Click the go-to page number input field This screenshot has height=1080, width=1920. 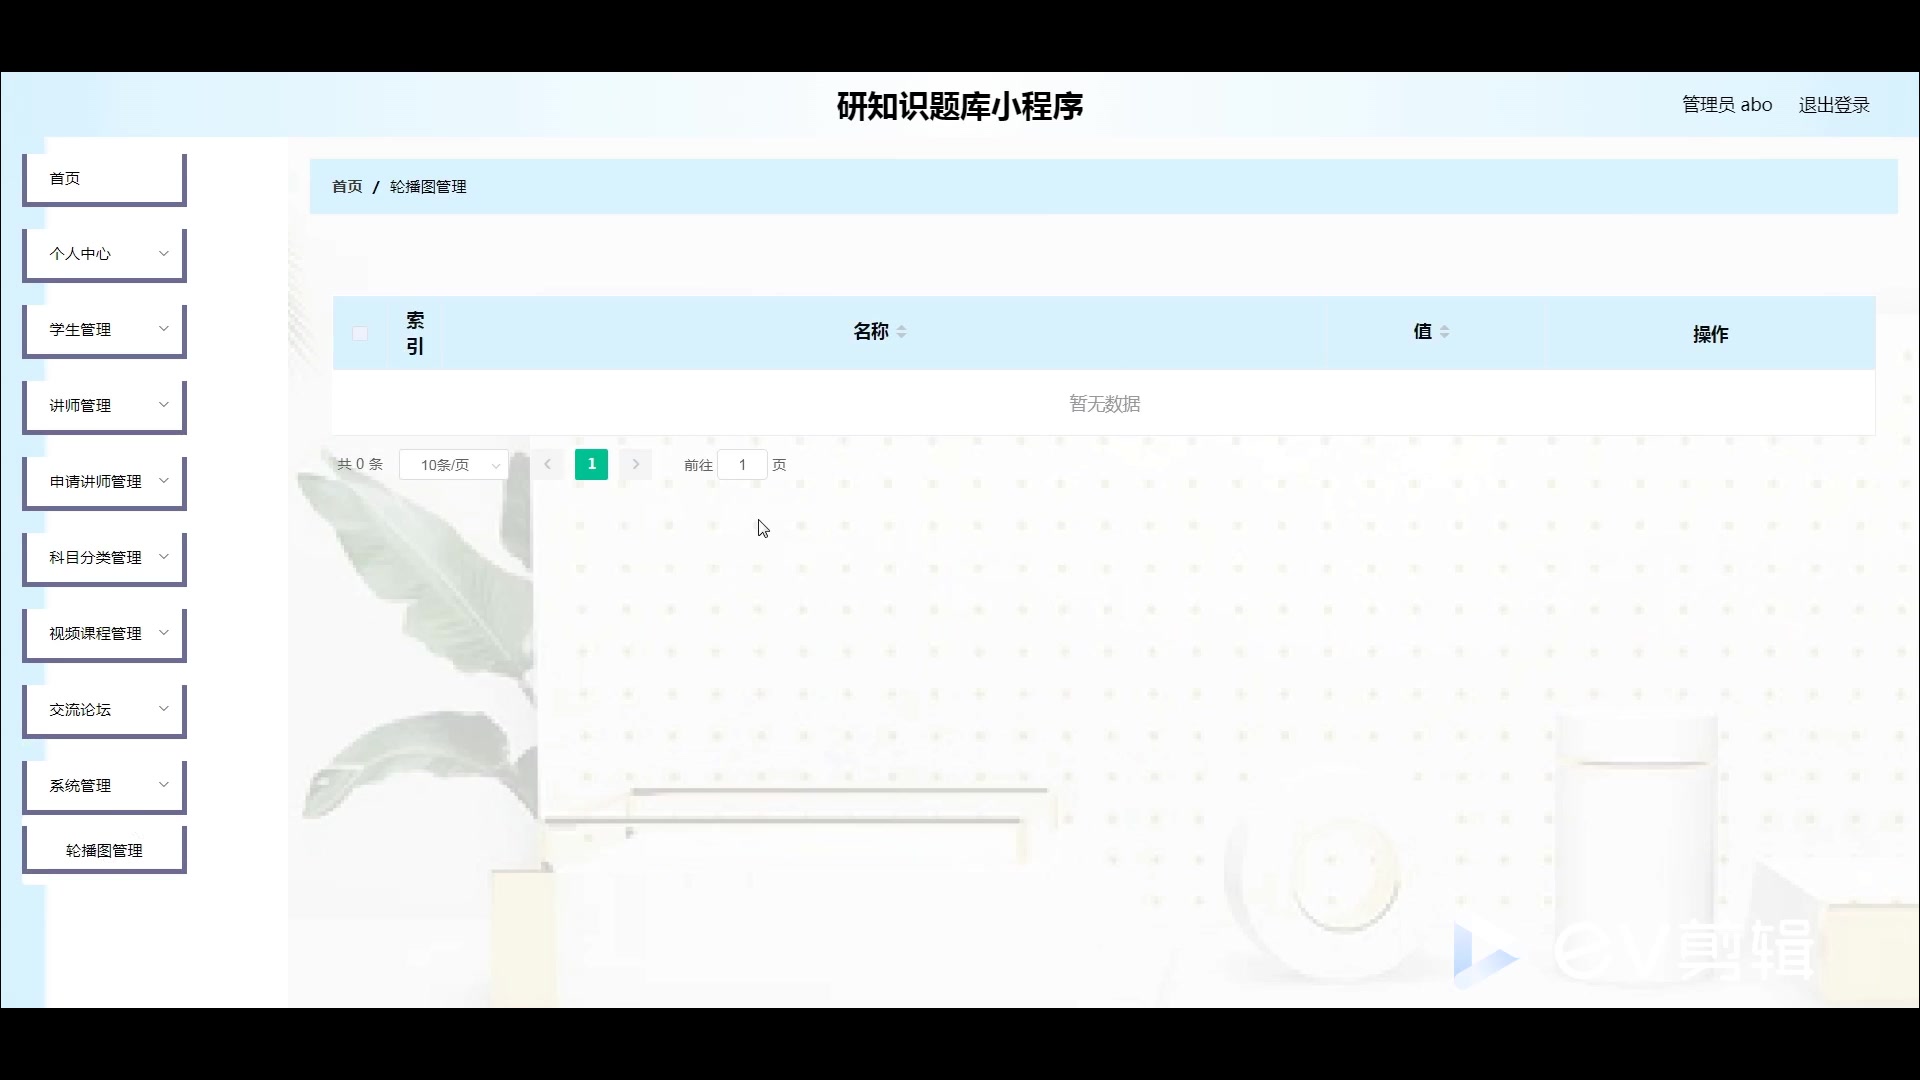tap(742, 465)
